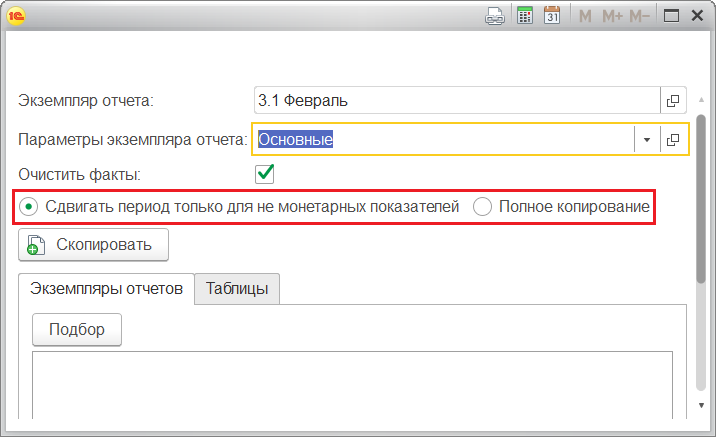Click the scrollbar up arrow
The image size is (716, 437).
[701, 100]
